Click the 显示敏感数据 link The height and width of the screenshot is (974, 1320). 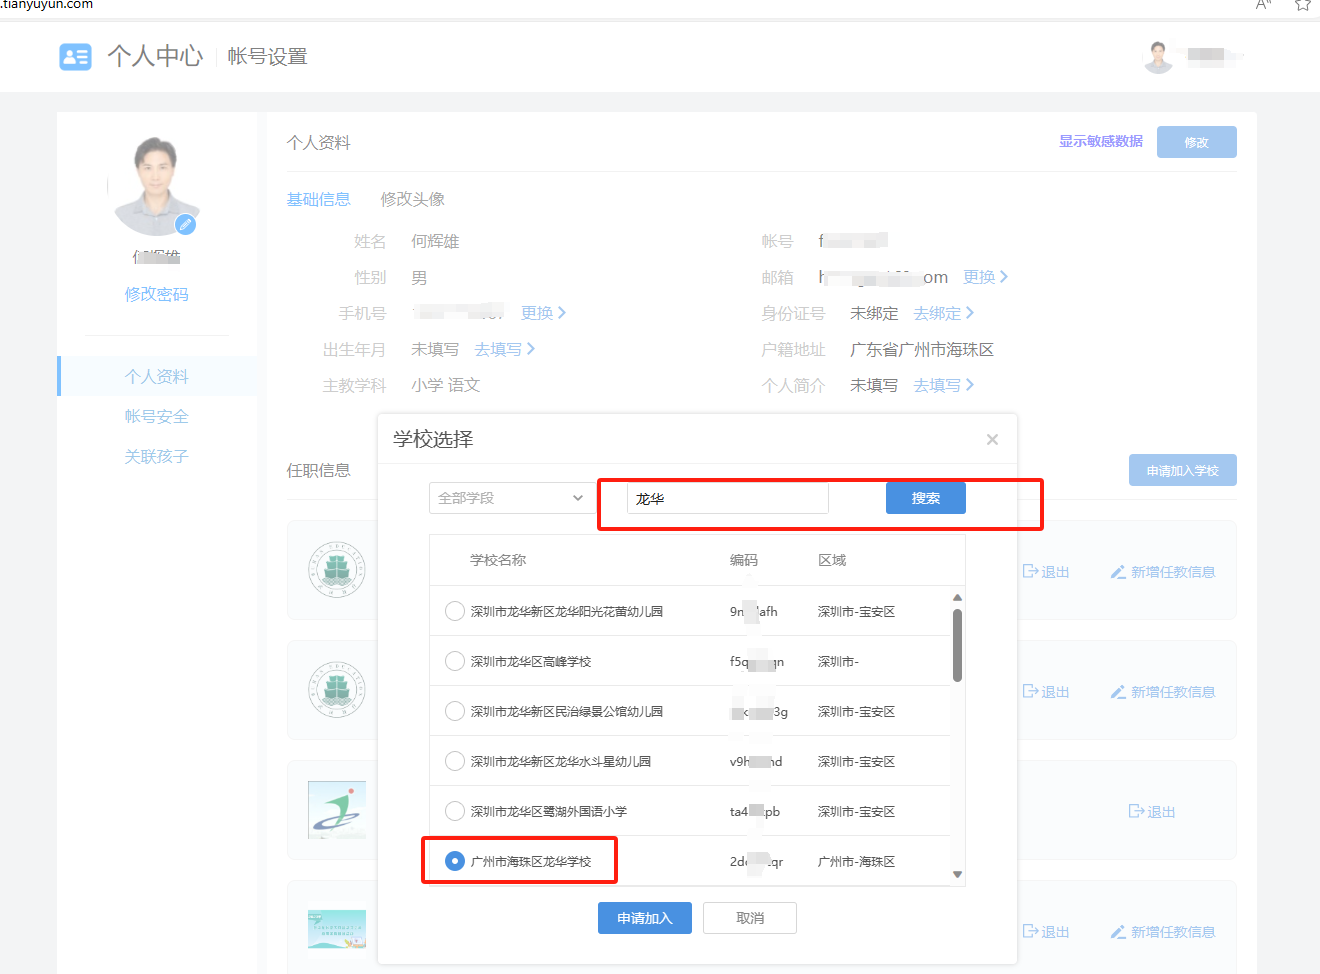(x=1101, y=142)
